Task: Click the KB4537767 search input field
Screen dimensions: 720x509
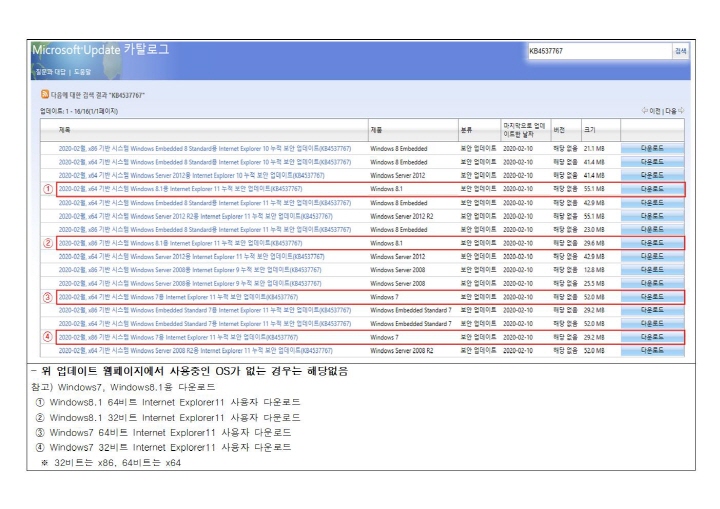Action: coord(597,50)
